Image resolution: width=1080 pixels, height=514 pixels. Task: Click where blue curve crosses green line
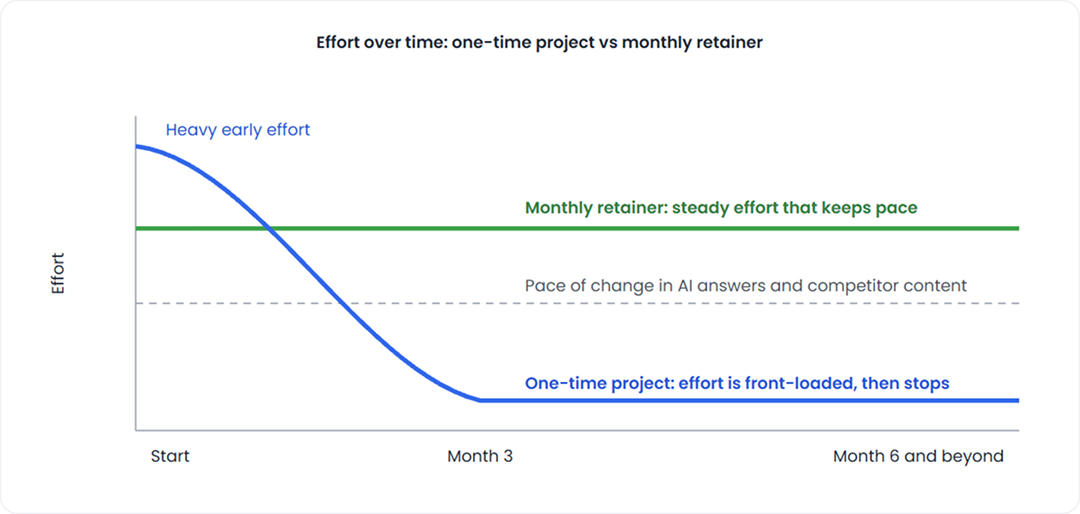[x=269, y=228]
